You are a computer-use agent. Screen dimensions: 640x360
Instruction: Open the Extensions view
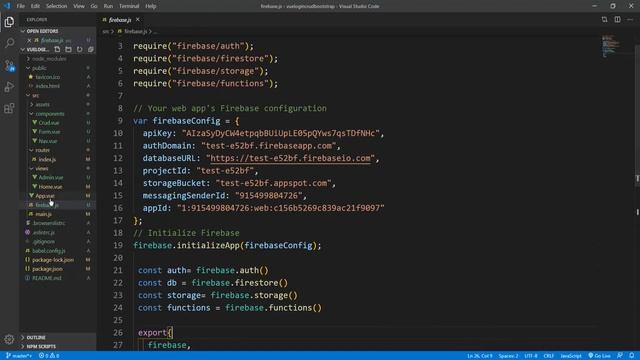click(x=9, y=108)
